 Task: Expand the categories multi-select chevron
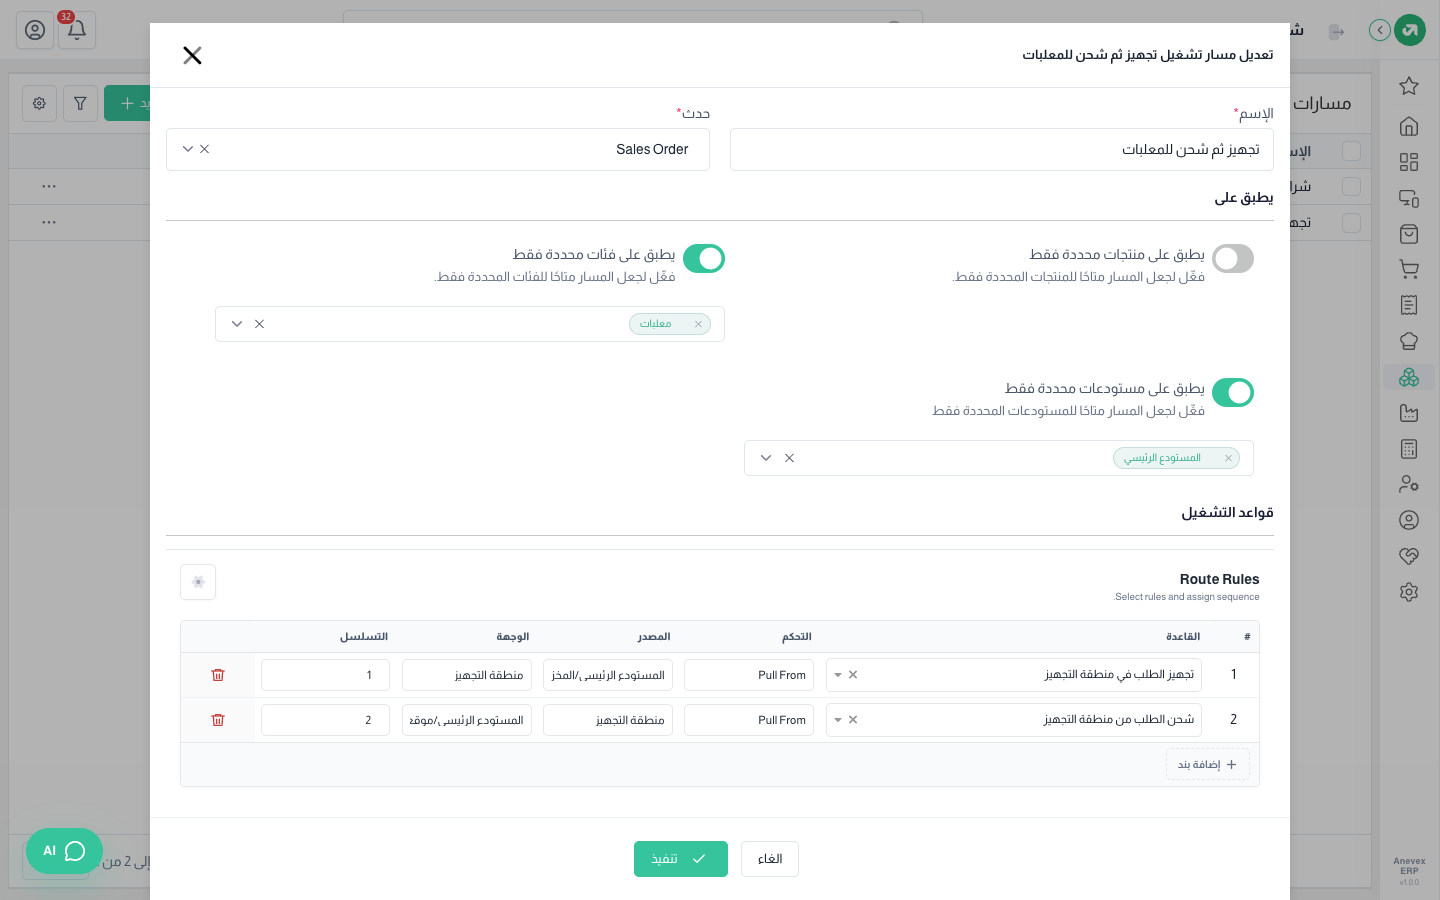tap(237, 324)
